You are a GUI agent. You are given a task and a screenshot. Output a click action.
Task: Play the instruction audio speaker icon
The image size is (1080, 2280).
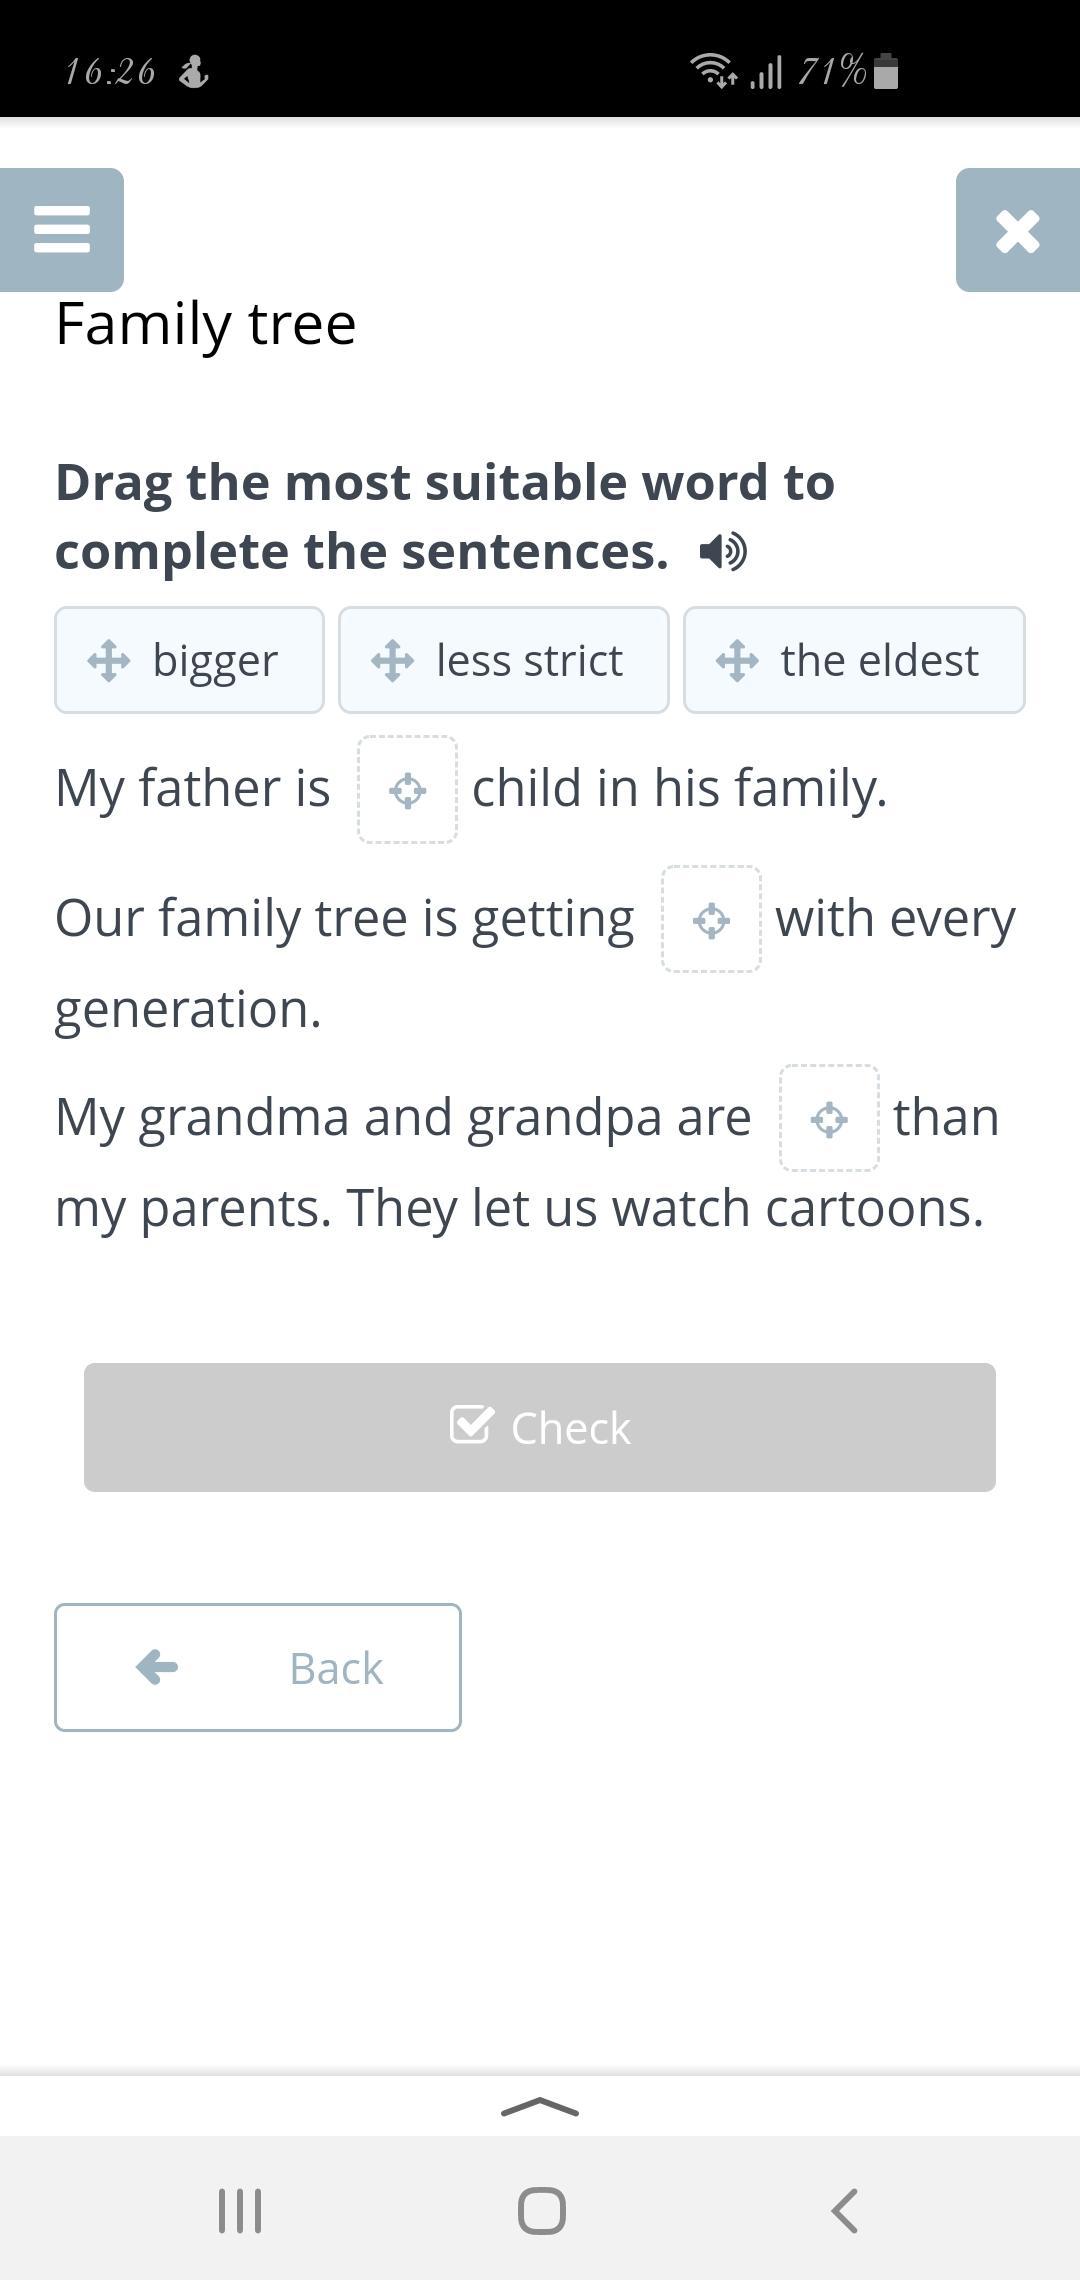pos(723,551)
